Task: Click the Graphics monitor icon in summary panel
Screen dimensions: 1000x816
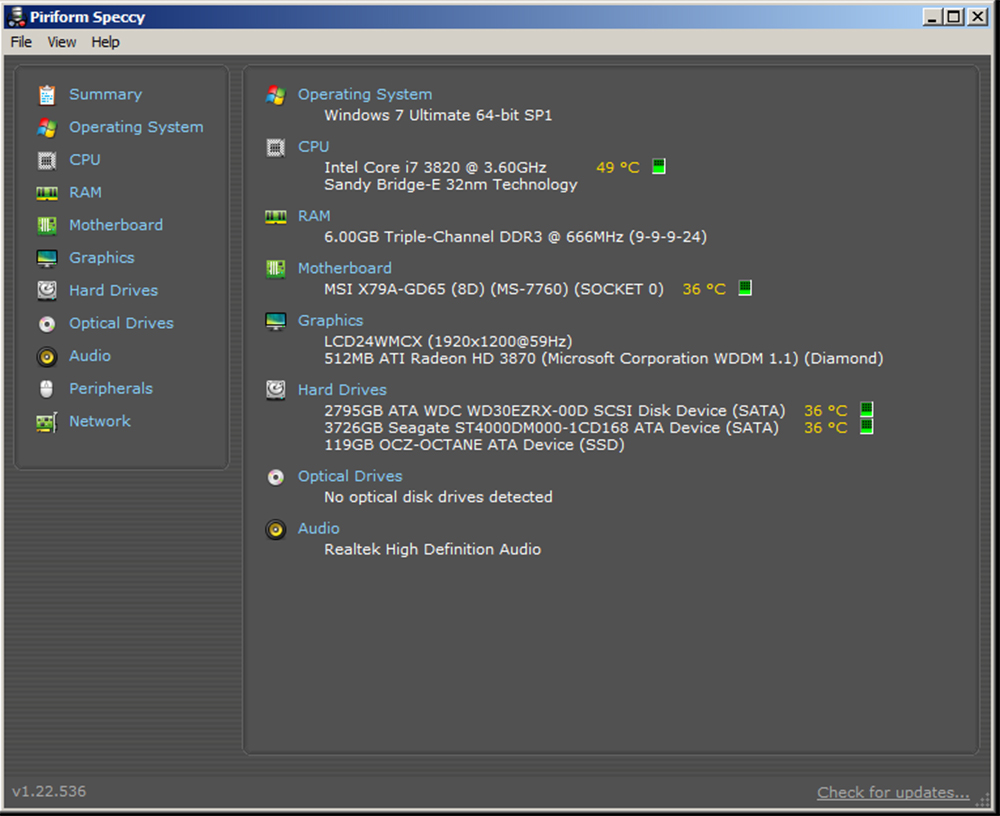Action: click(276, 321)
